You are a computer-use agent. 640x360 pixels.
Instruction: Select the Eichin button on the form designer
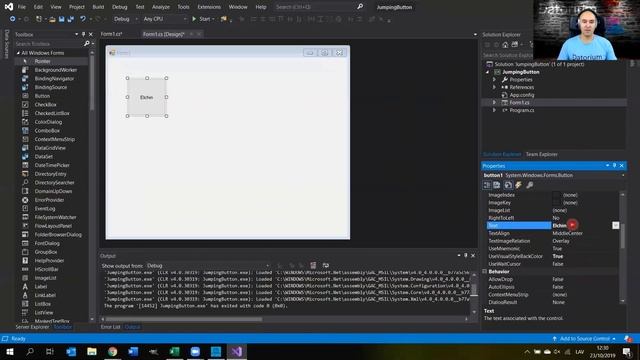click(147, 97)
